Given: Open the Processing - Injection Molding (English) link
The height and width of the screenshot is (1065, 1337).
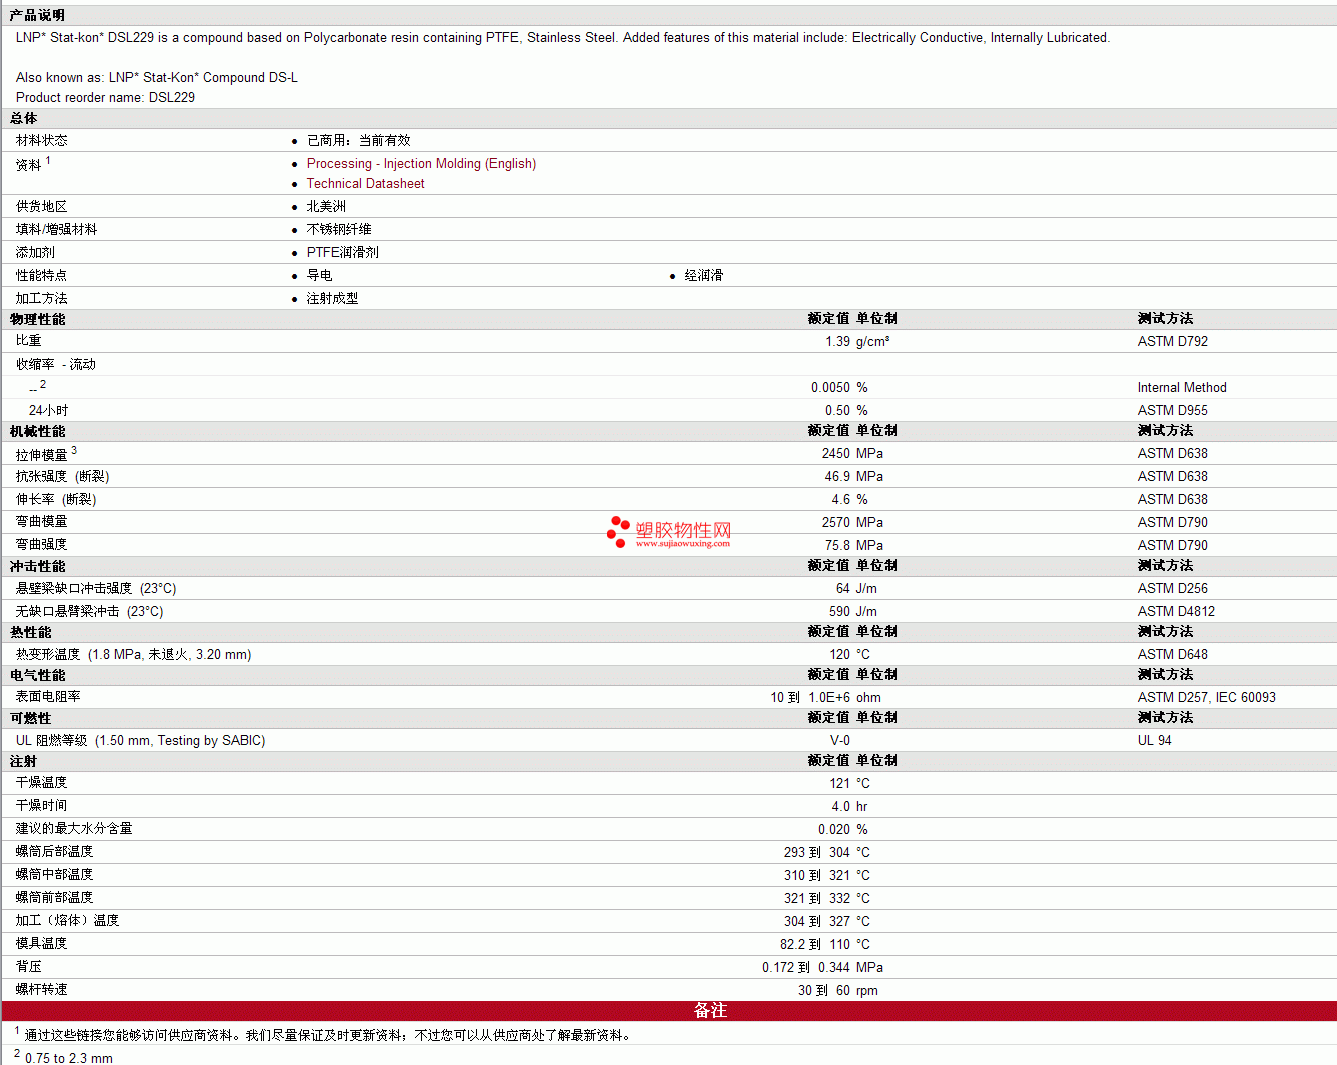Looking at the screenshot, I should pyautogui.click(x=421, y=164).
